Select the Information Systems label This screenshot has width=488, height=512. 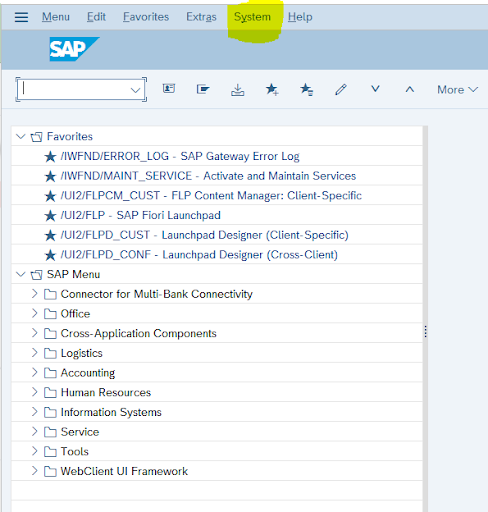click(x=111, y=412)
